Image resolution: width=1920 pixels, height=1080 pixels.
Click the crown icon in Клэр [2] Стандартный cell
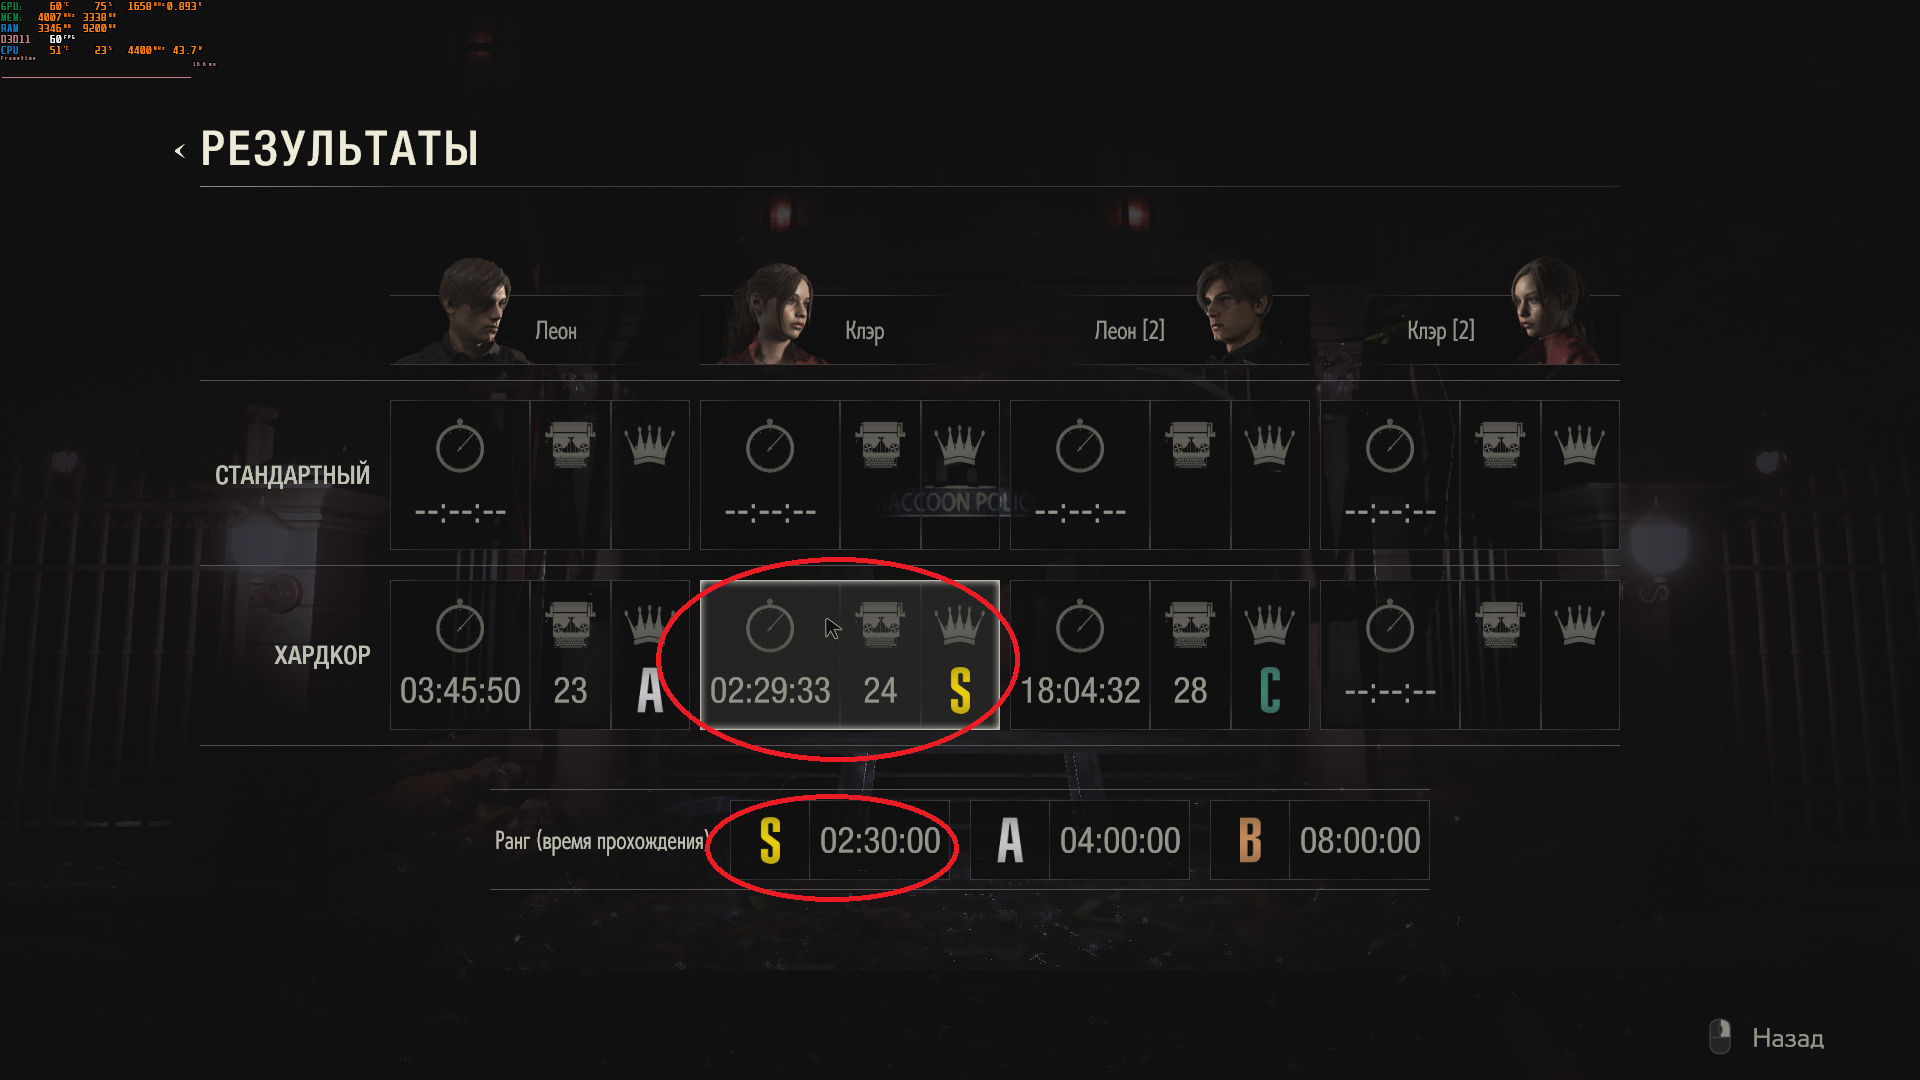click(1579, 445)
